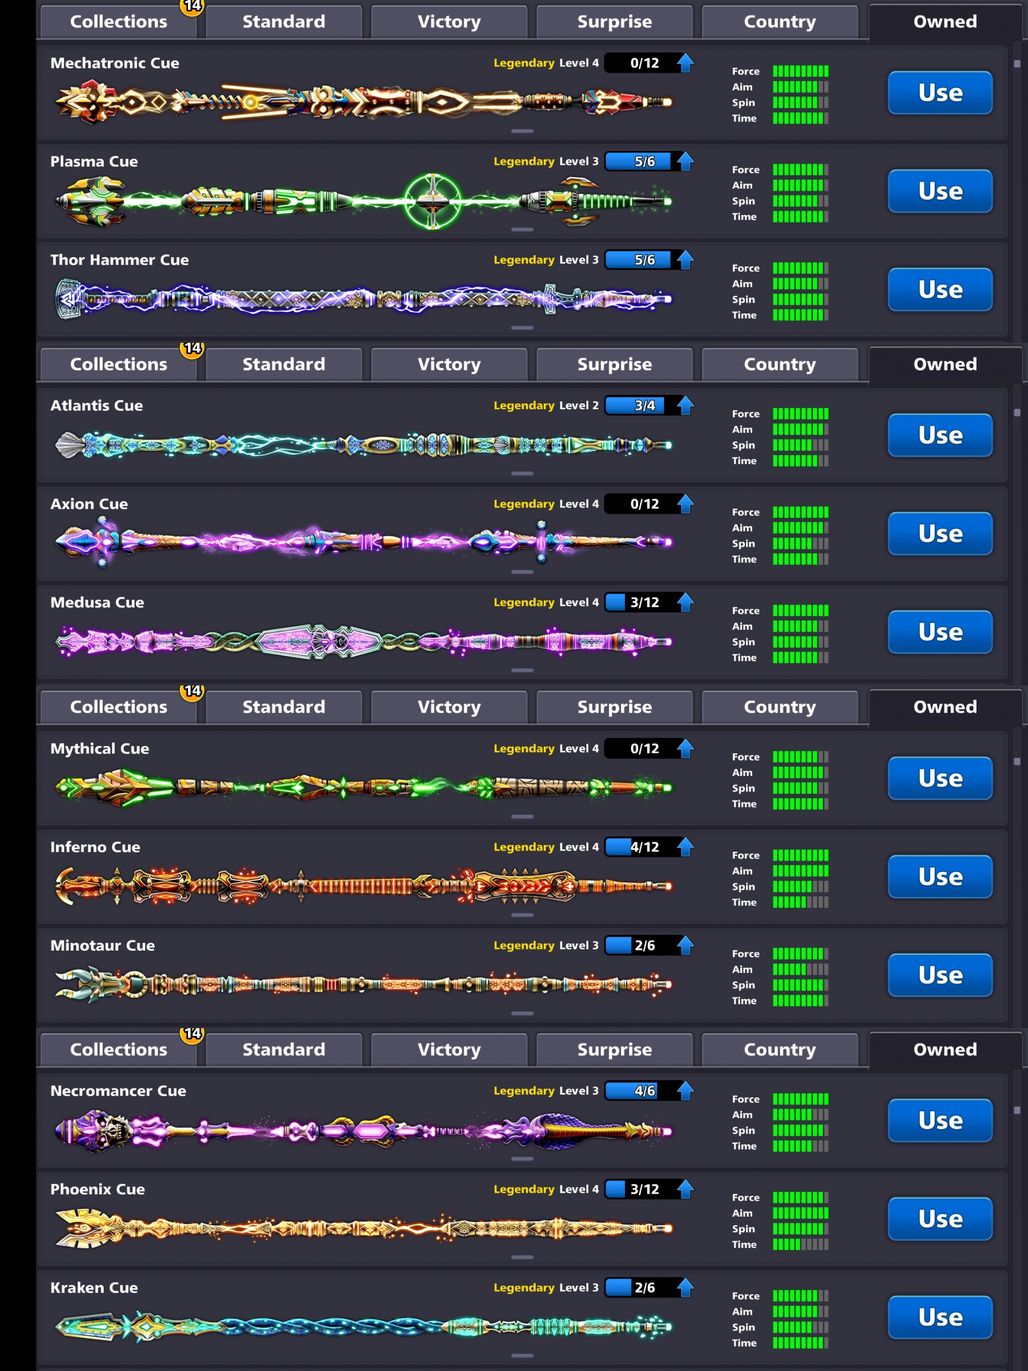
Task: Select Surprise tab directly above Necromancer Cue
Action: (x=614, y=1050)
